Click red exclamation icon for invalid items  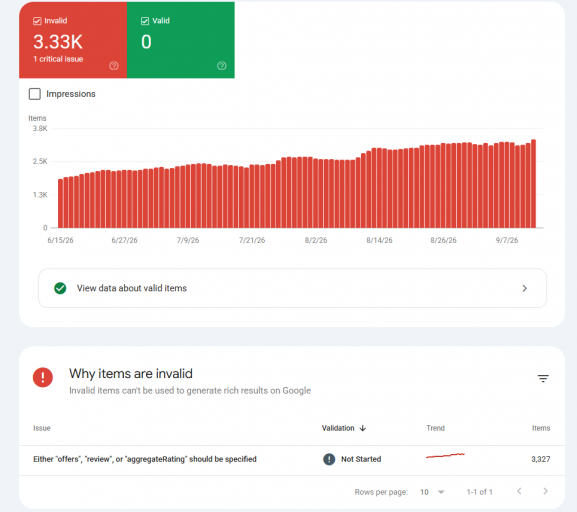43,377
